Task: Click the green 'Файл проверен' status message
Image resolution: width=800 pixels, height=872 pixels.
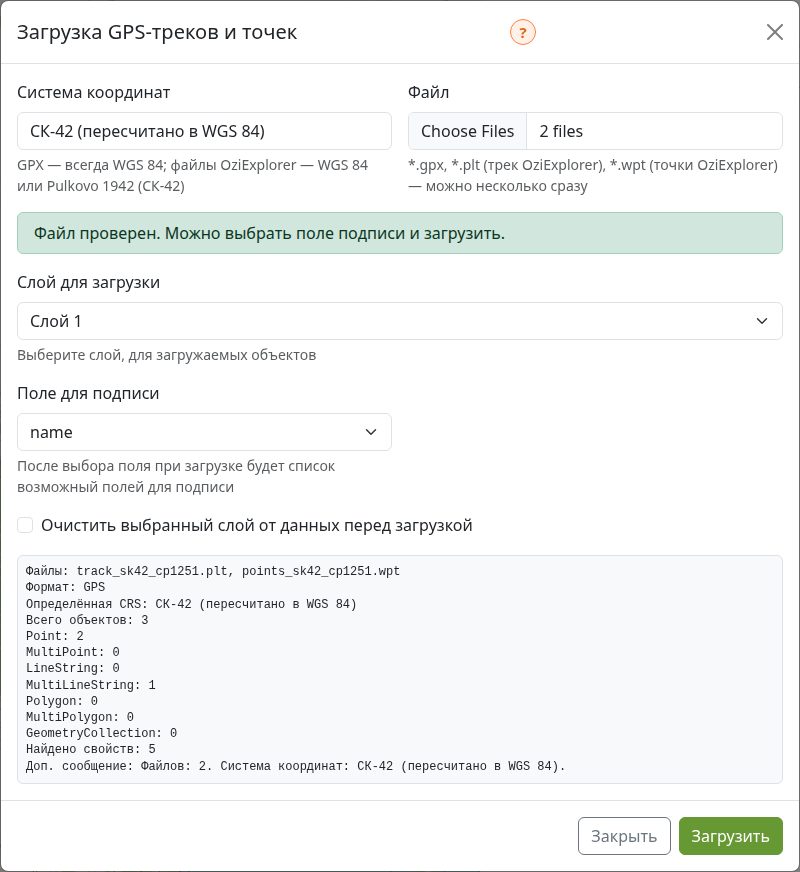Action: [x=400, y=233]
